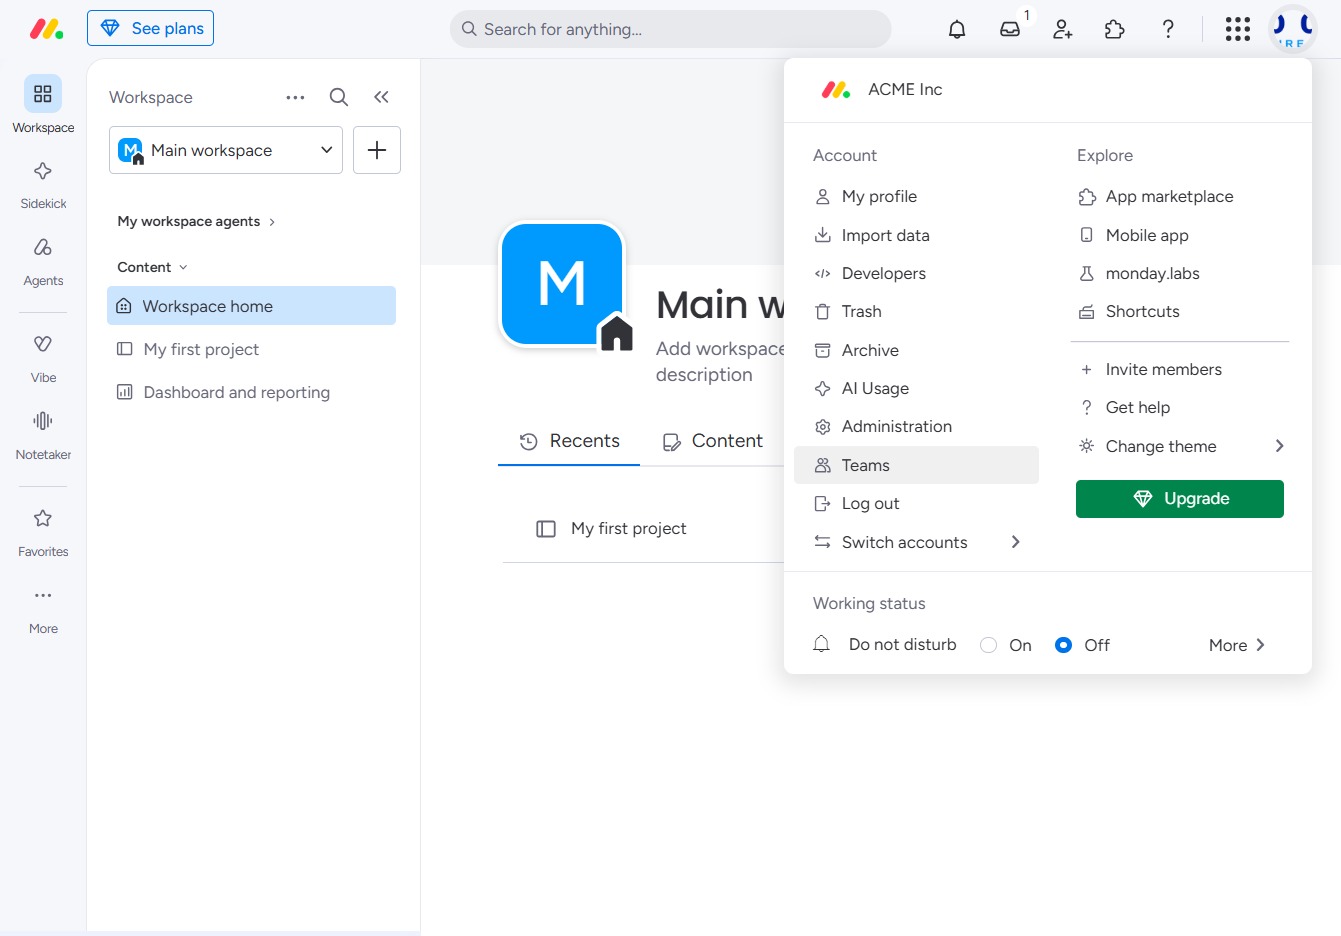
Task: Click the large Main workspace M avatar
Action: pos(562,284)
